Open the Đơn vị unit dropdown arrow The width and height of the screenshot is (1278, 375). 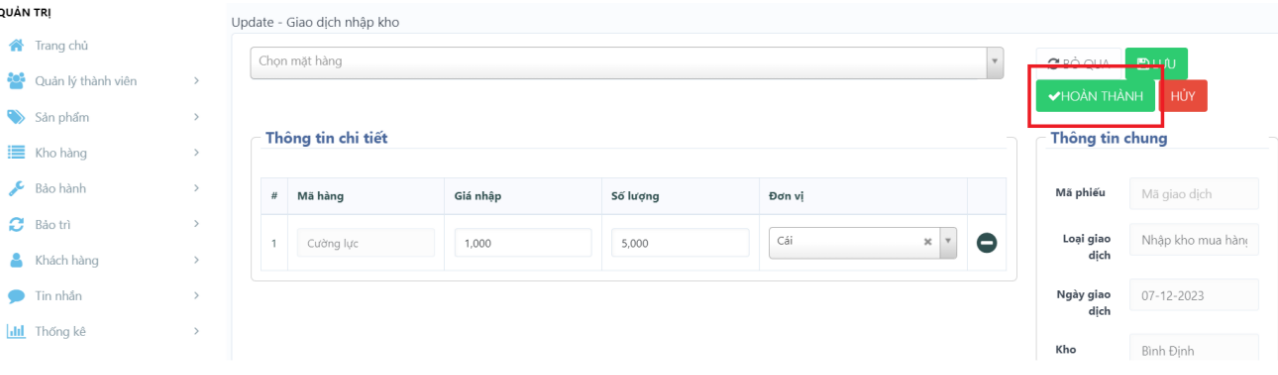pyautogui.click(x=948, y=242)
